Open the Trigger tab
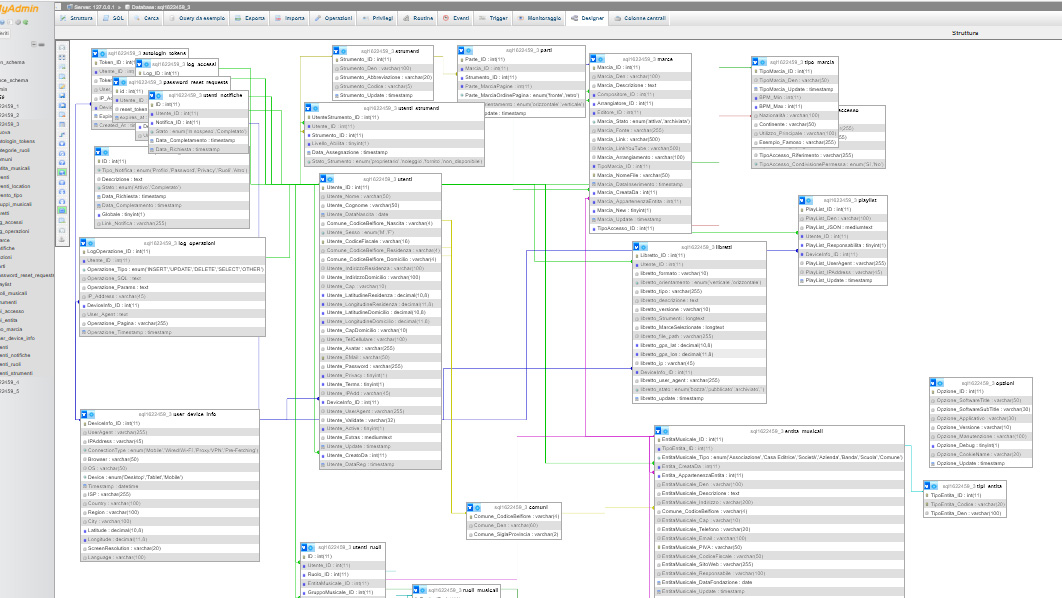Image resolution: width=1062 pixels, height=598 pixels. pos(493,18)
